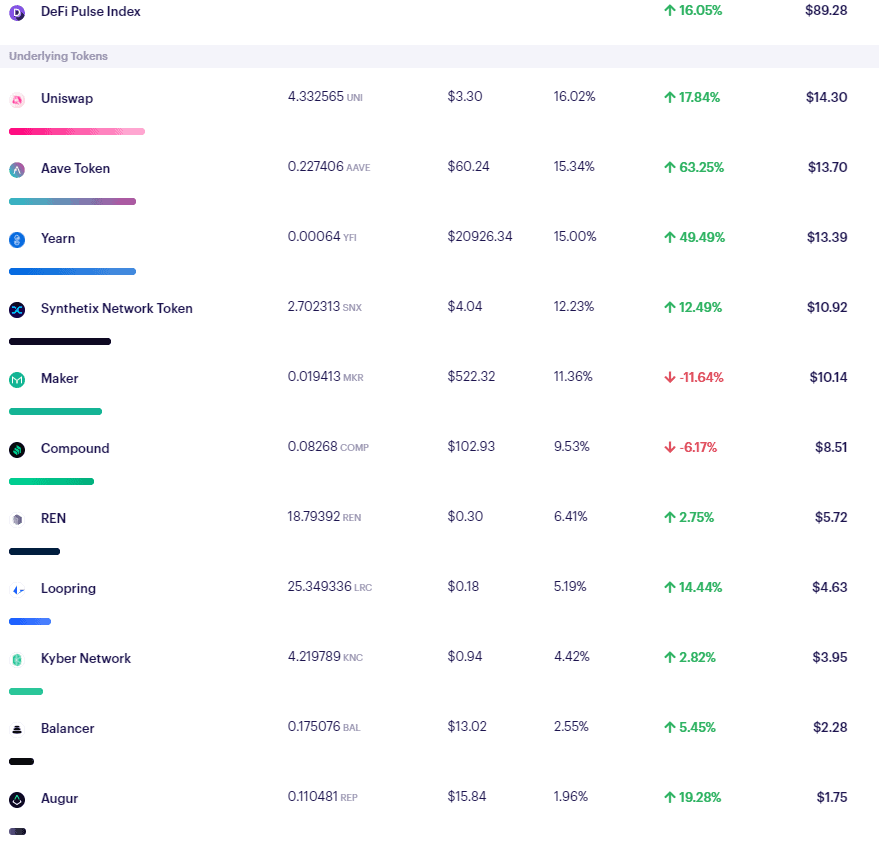Click the Augur token icon

(17, 800)
